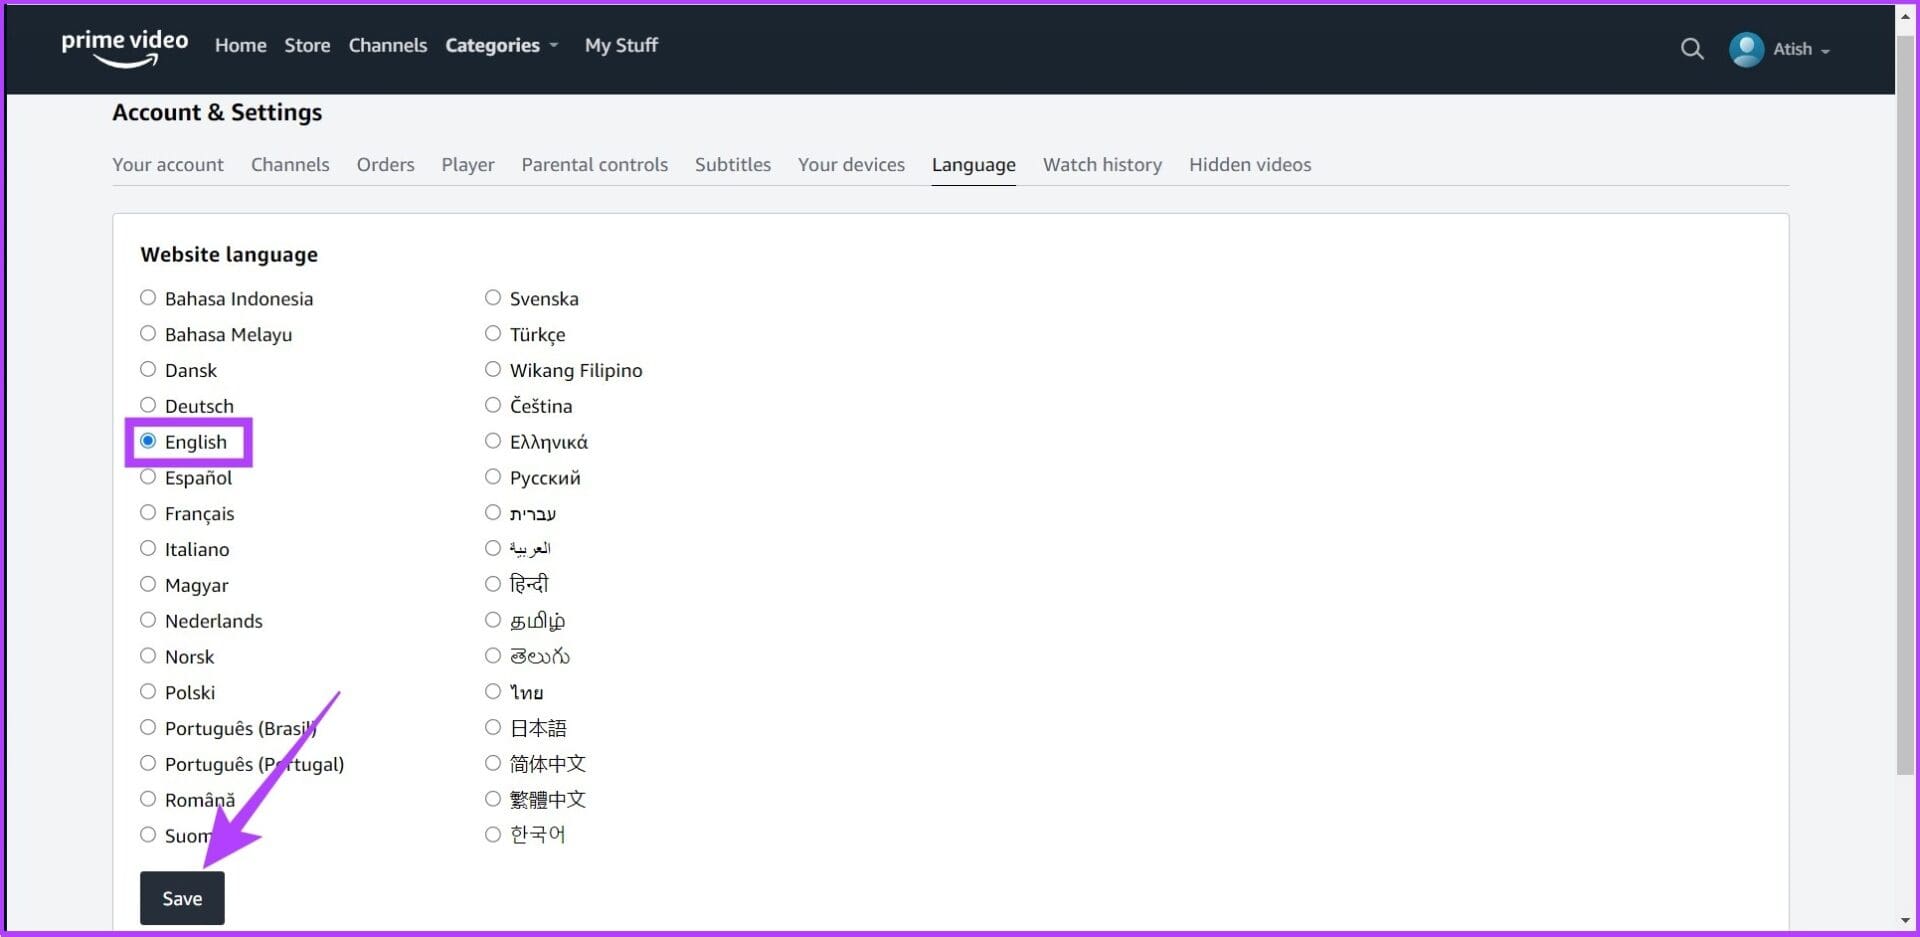
Task: Navigate to Home in the top menu
Action: tap(240, 45)
